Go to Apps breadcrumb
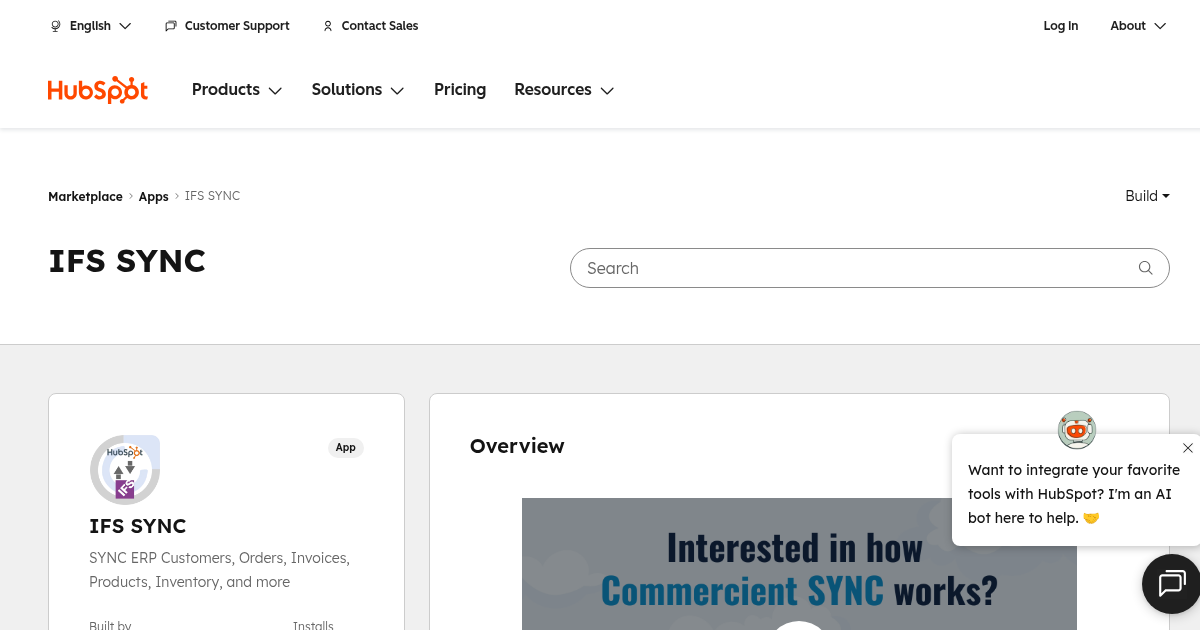Screen dimensions: 1200x630 tap(153, 197)
